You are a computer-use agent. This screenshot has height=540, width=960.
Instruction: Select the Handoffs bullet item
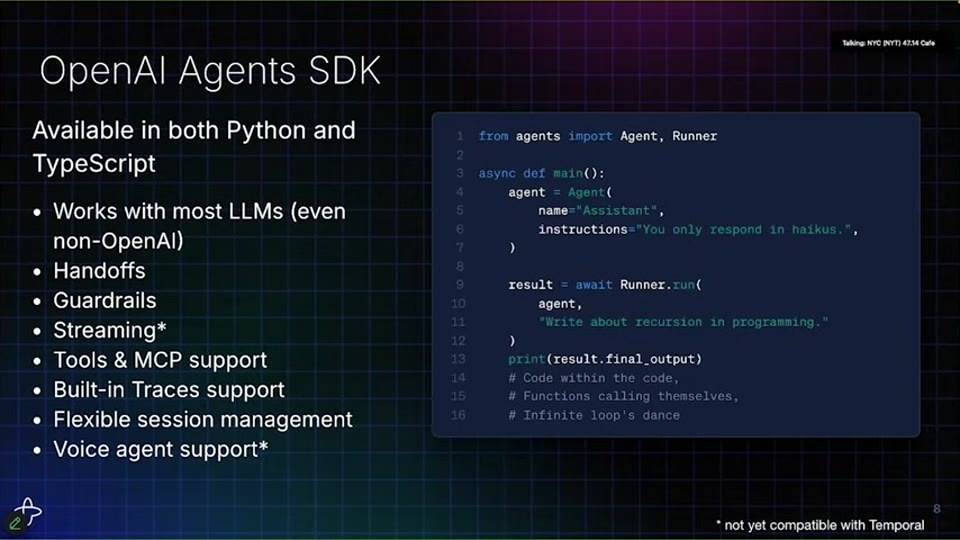[x=99, y=271]
